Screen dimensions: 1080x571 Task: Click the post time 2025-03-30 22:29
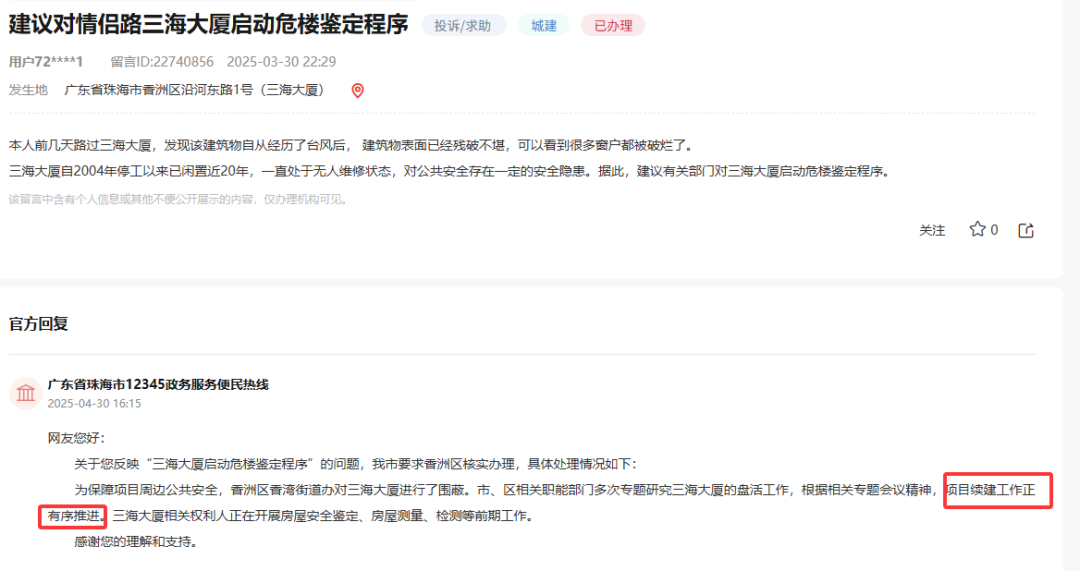[281, 62]
